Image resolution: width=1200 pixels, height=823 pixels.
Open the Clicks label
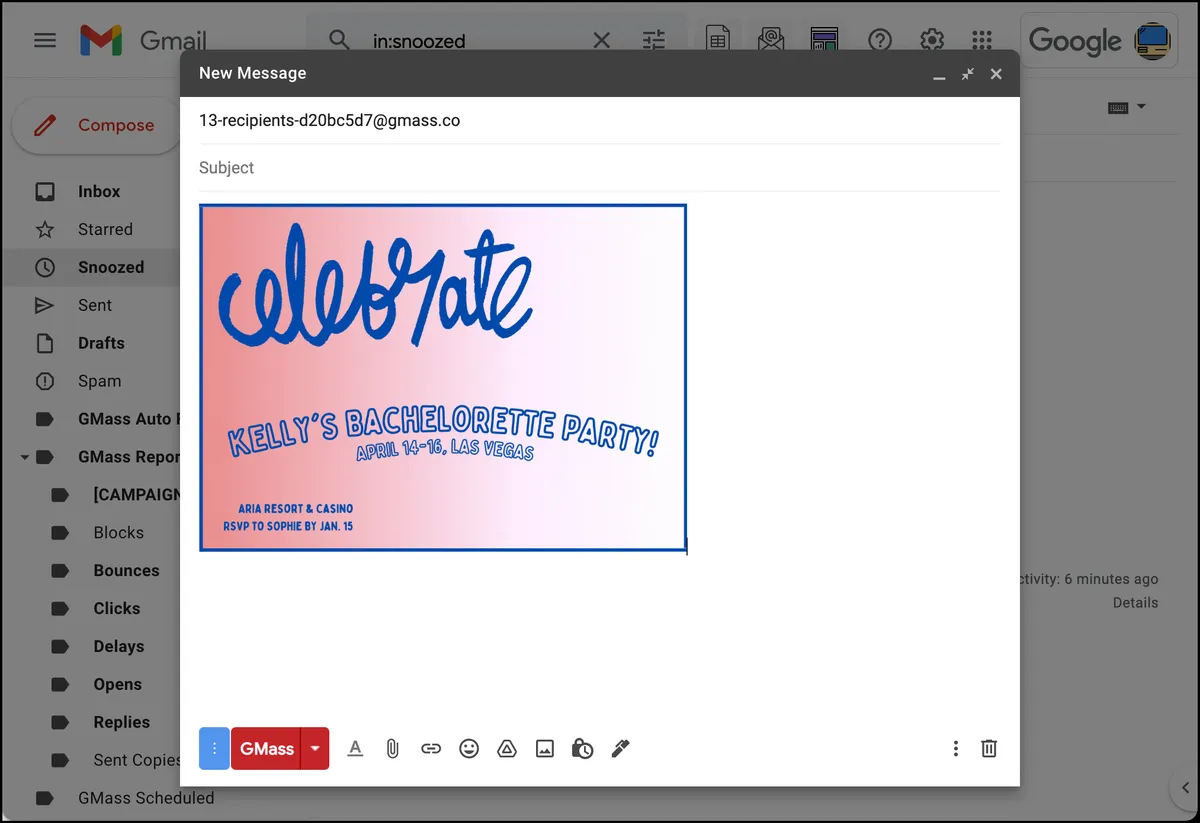pyautogui.click(x=116, y=609)
